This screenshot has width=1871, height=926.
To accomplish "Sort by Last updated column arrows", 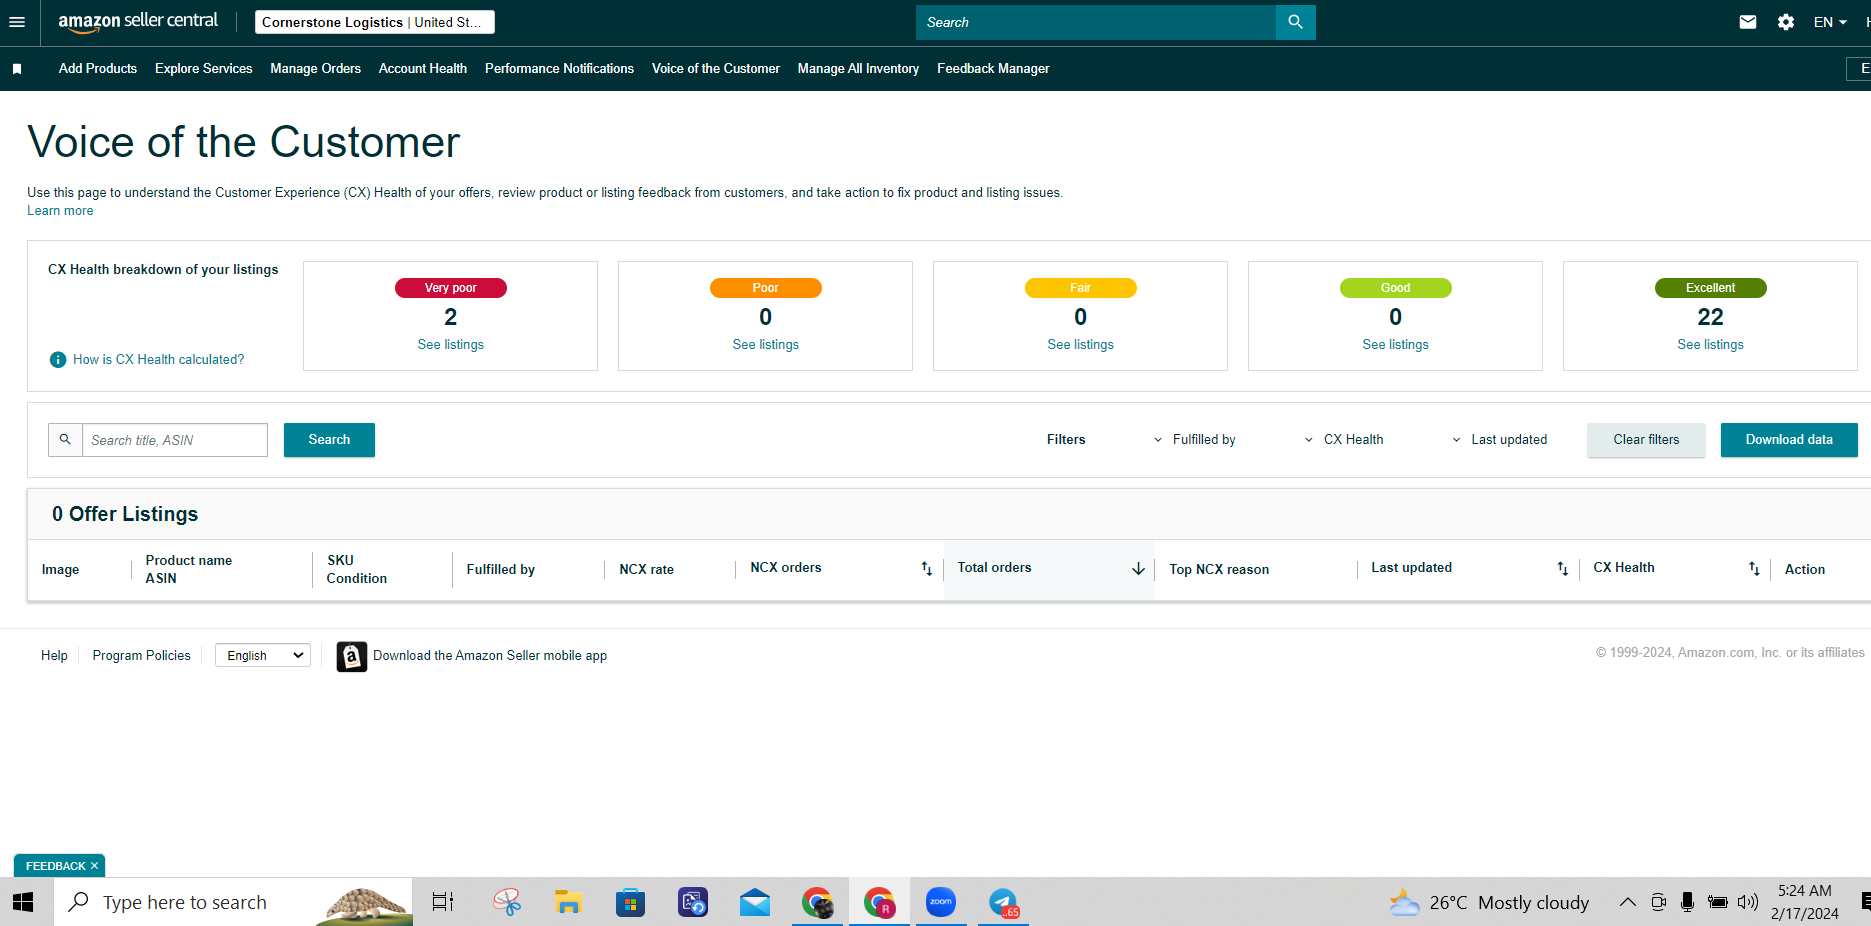I will pyautogui.click(x=1562, y=568).
